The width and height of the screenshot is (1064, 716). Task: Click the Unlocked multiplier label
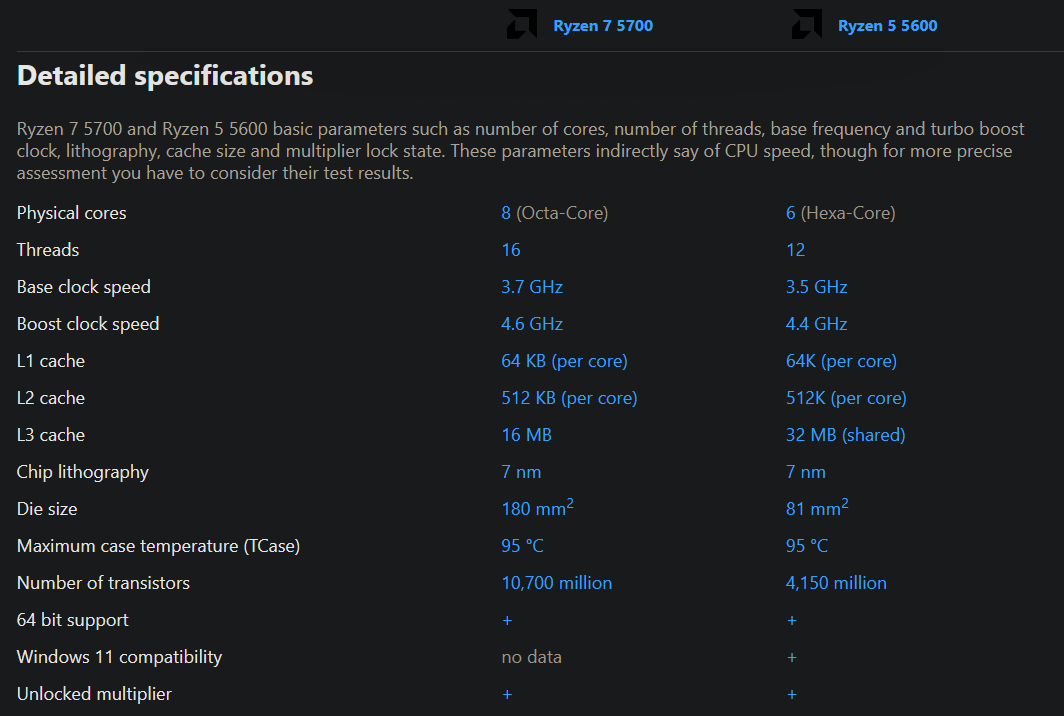tap(94, 694)
